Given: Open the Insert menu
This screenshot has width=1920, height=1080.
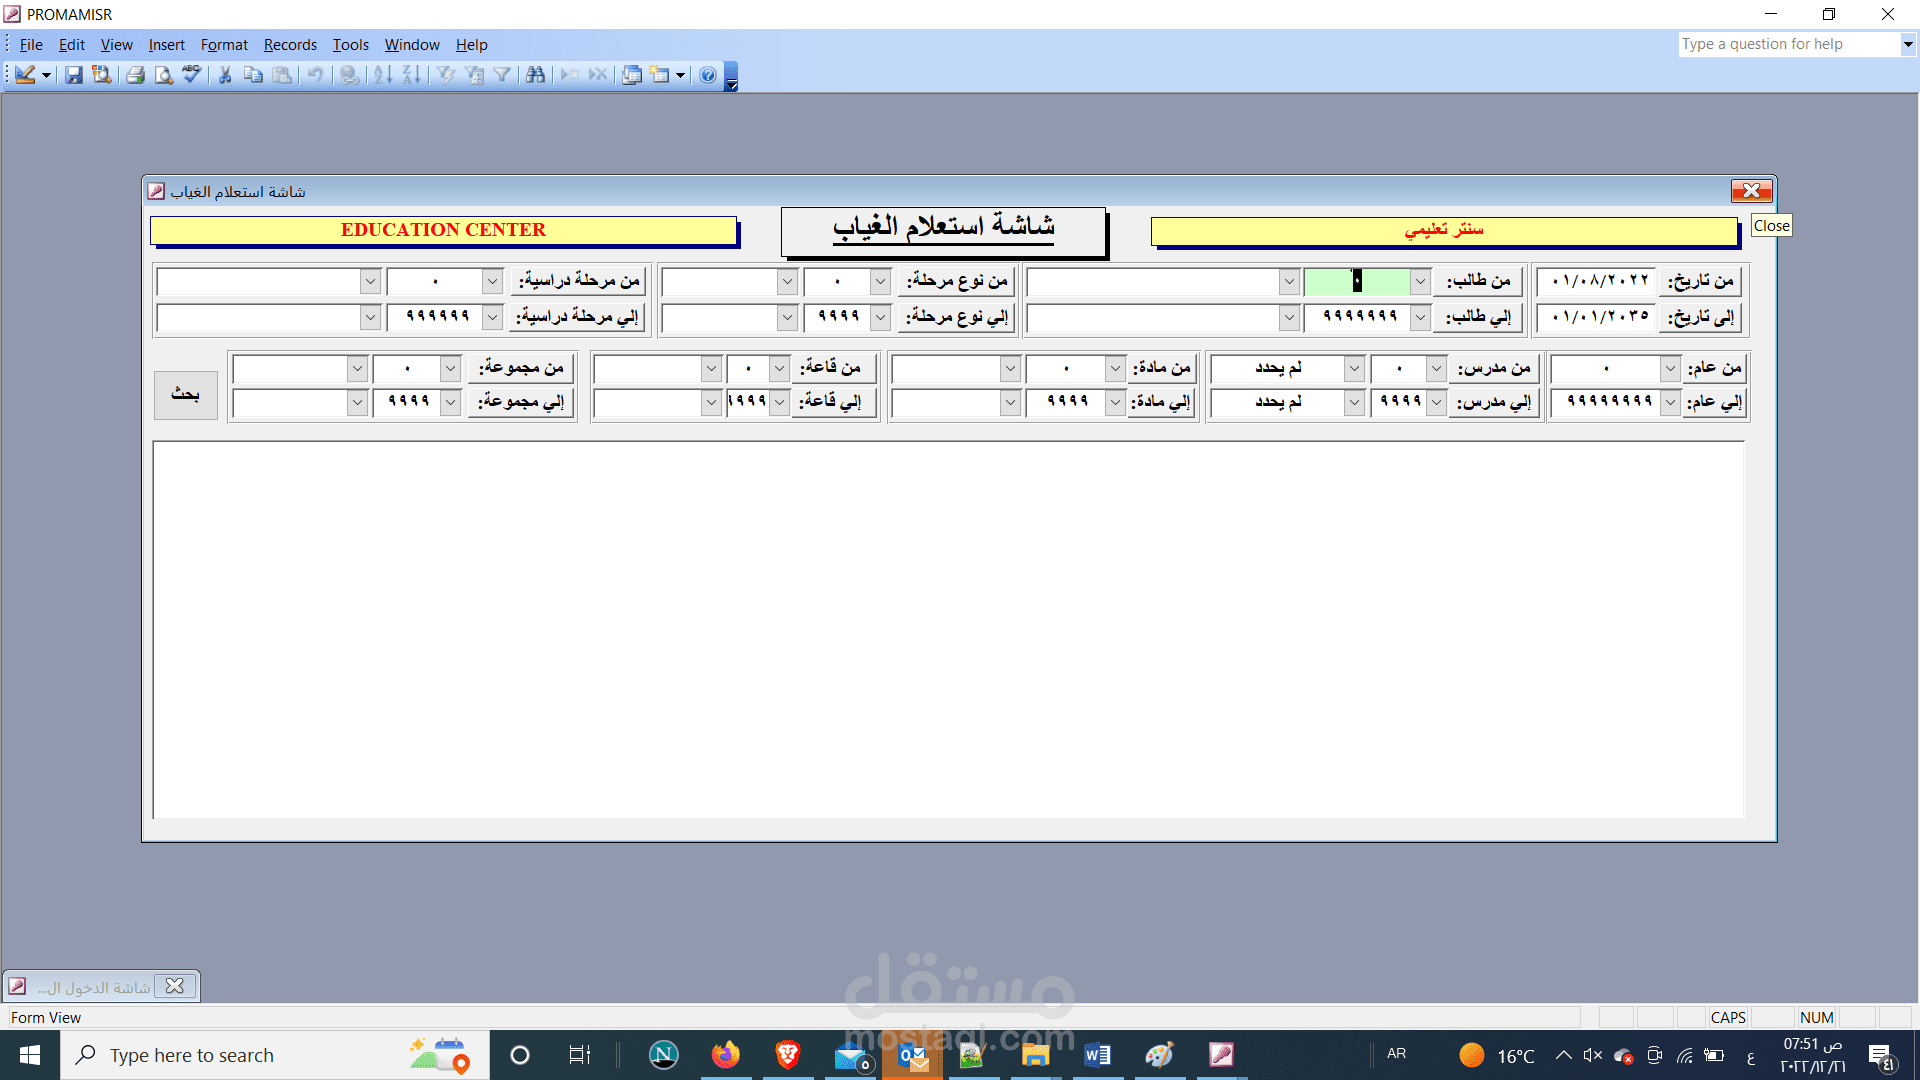Looking at the screenshot, I should [167, 45].
